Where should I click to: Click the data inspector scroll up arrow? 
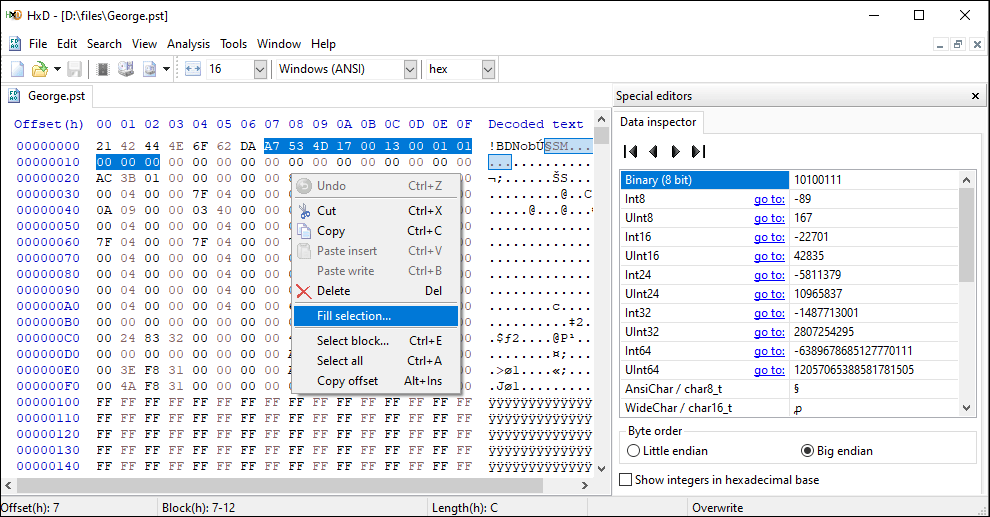coord(966,180)
